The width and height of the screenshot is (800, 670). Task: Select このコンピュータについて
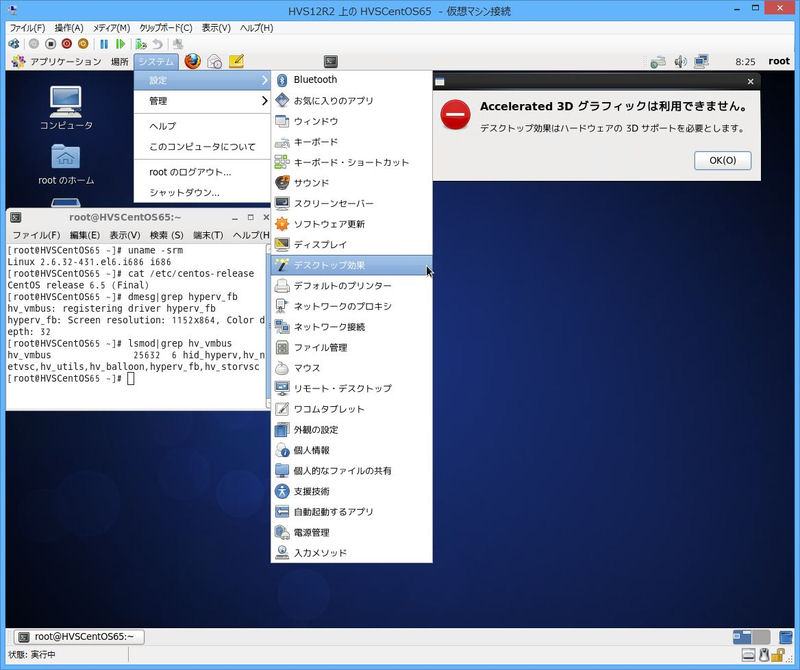(202, 146)
